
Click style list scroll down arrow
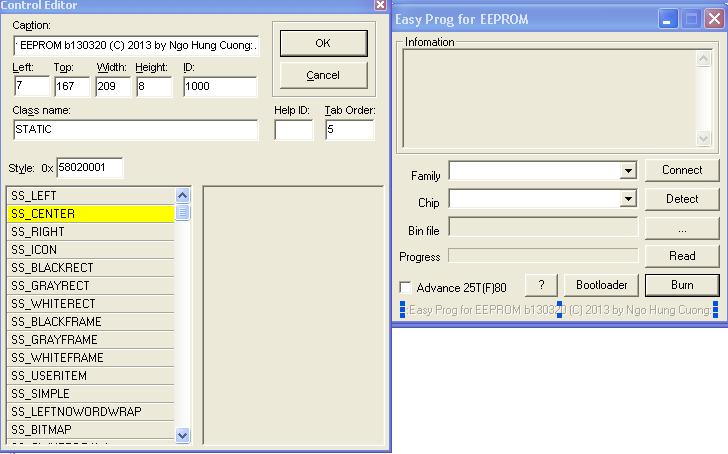[x=182, y=435]
